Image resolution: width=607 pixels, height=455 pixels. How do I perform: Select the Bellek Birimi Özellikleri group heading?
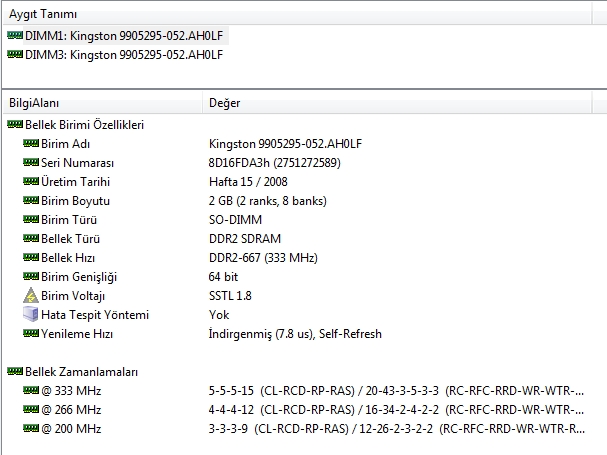pyautogui.click(x=84, y=125)
